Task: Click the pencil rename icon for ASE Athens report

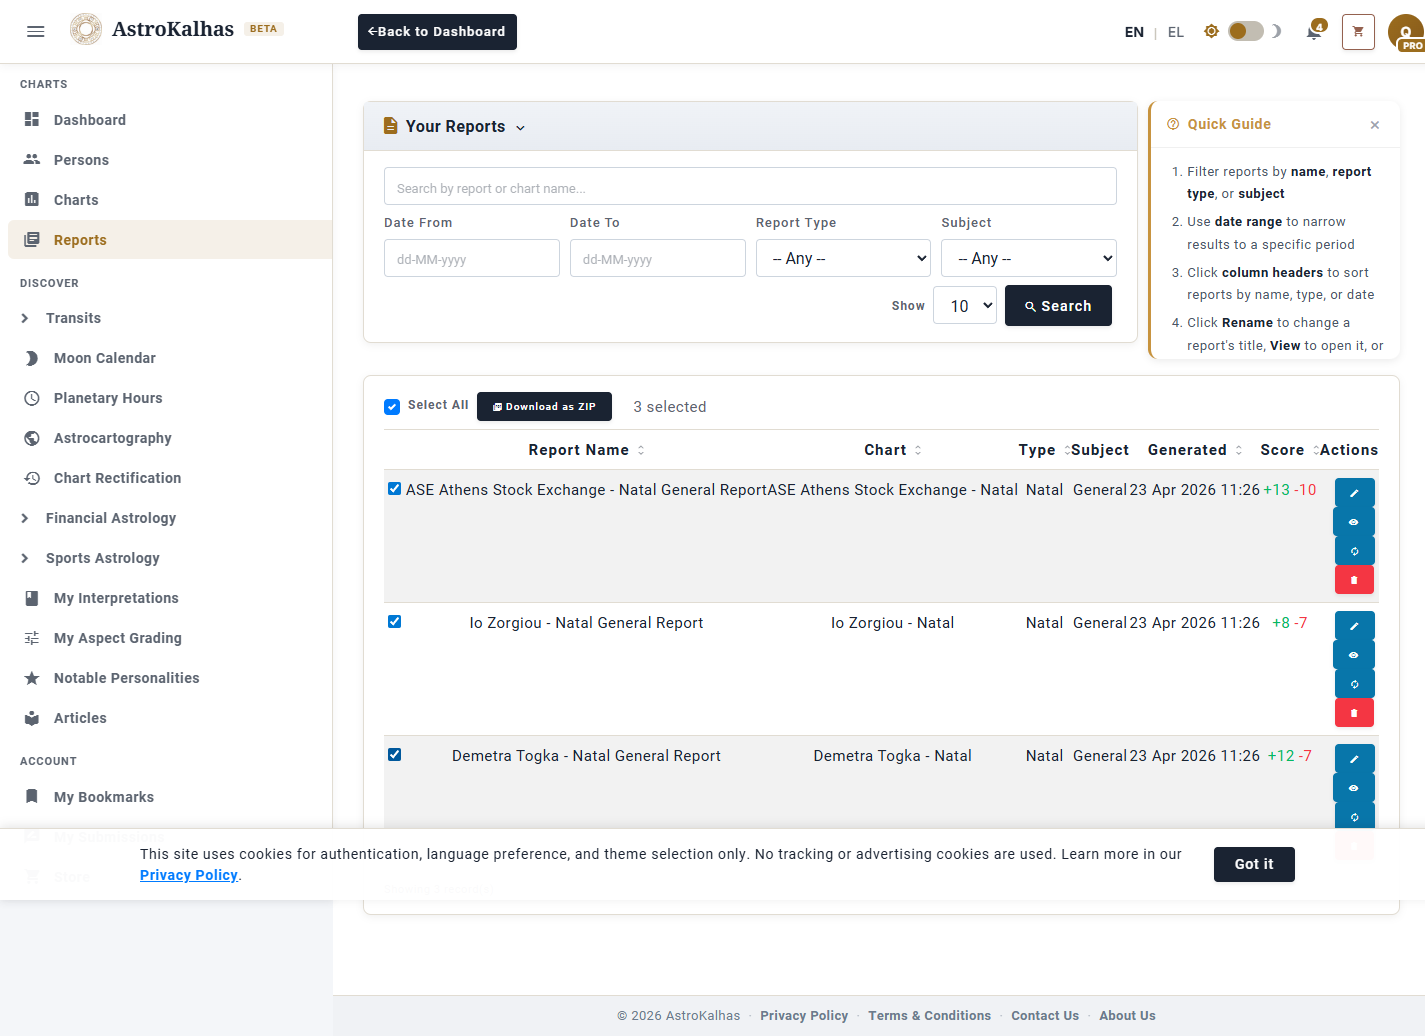Action: (x=1354, y=493)
